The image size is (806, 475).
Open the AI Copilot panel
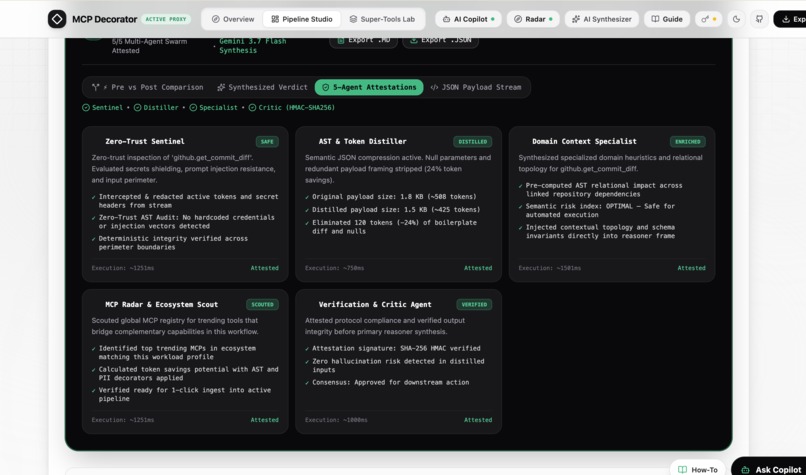[469, 19]
